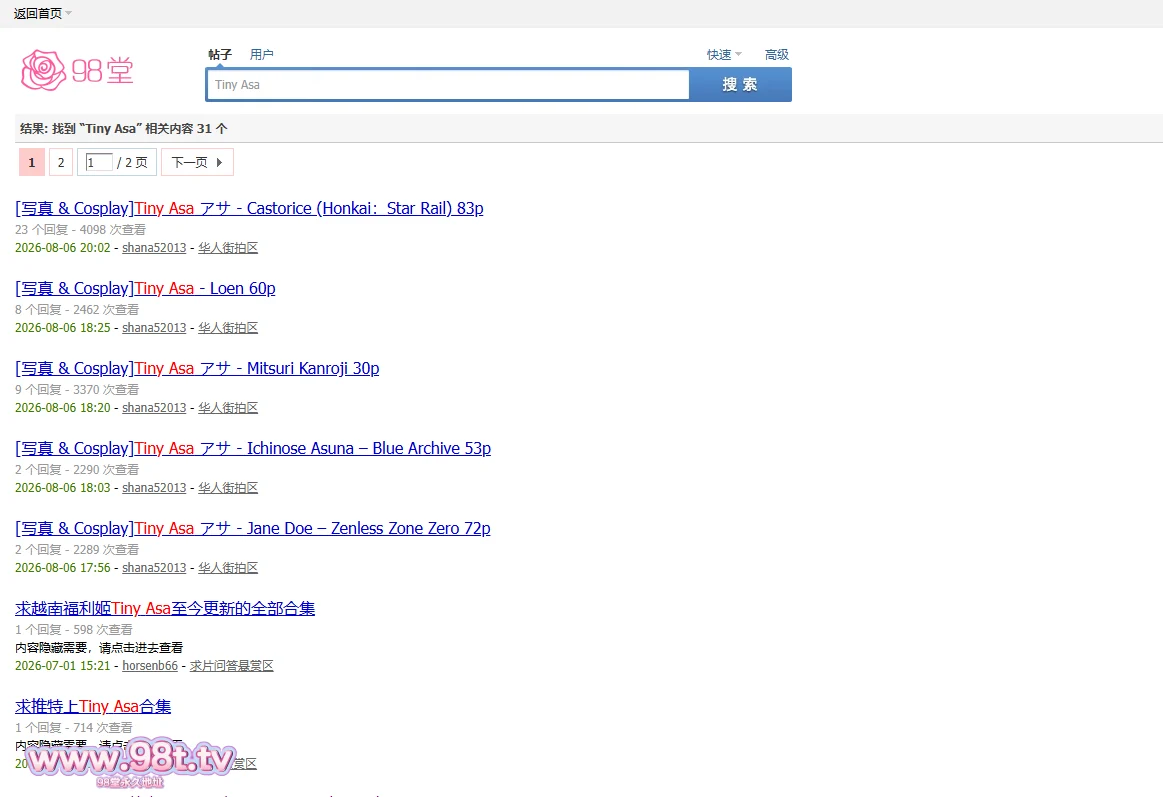Open Castorice Honkai Star Rail 83p post
Image resolution: width=1163 pixels, height=797 pixels.
coord(249,208)
